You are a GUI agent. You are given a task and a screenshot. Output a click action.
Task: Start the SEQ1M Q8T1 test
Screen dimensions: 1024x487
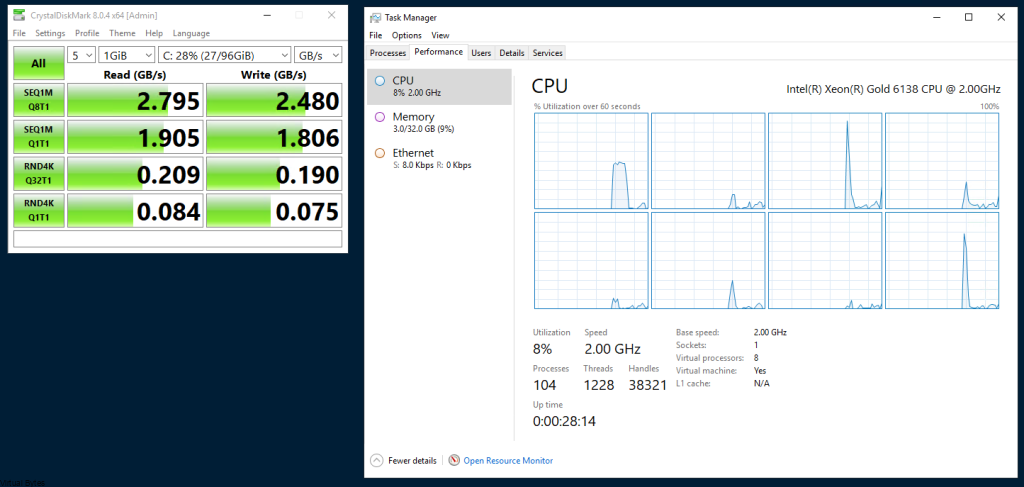(39, 100)
